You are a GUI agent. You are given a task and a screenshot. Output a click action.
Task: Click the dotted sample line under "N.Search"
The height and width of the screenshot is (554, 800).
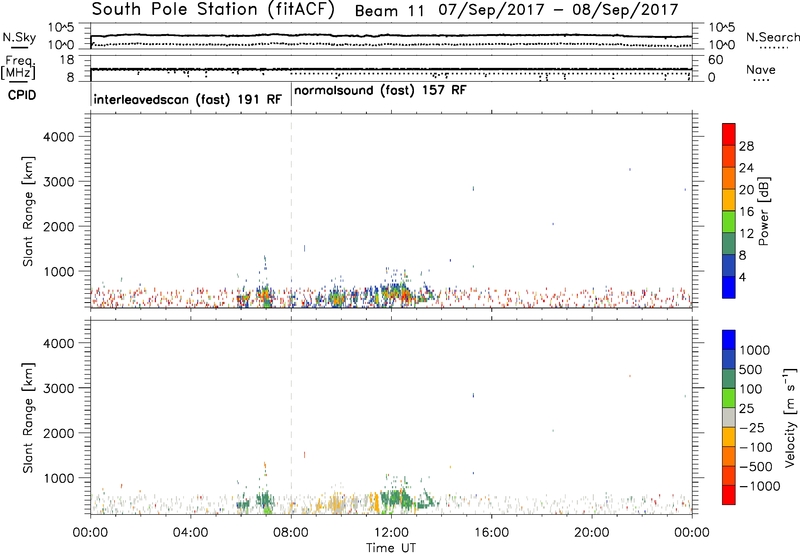pyautogui.click(x=773, y=47)
